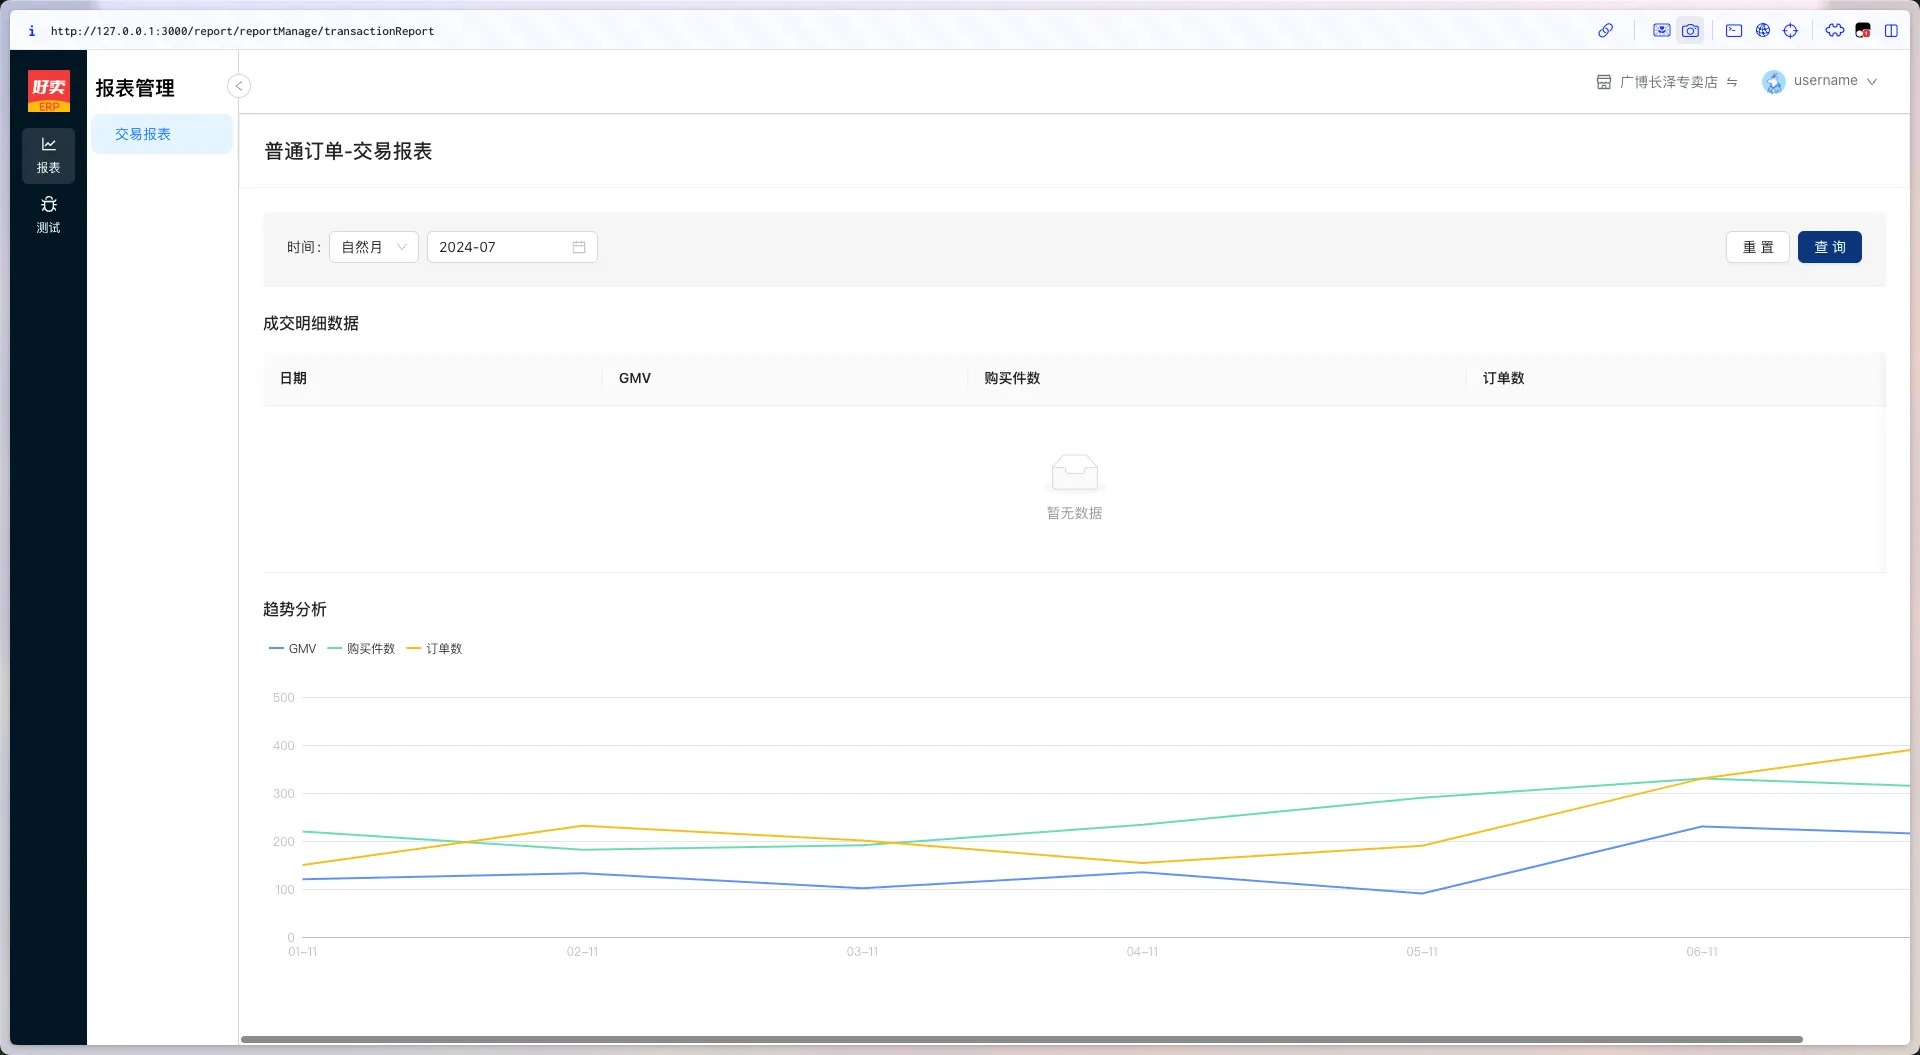Image resolution: width=1920 pixels, height=1055 pixels.
Task: Open the terminal console icon
Action: pos(1734,30)
